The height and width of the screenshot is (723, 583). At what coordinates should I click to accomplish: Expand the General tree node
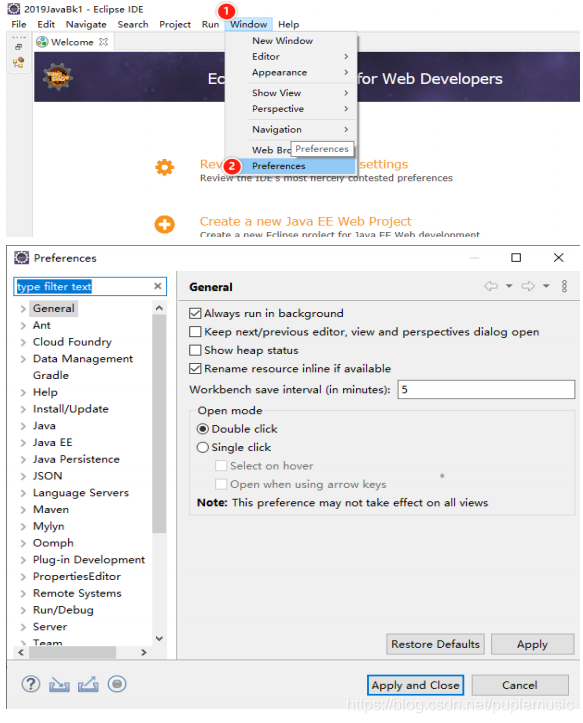click(x=23, y=309)
